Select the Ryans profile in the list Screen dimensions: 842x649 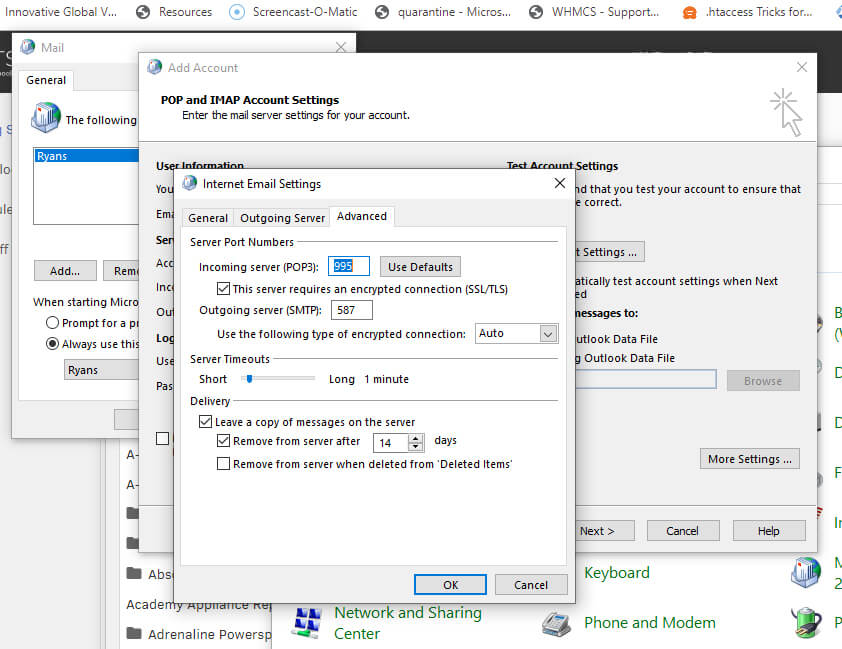[86, 156]
